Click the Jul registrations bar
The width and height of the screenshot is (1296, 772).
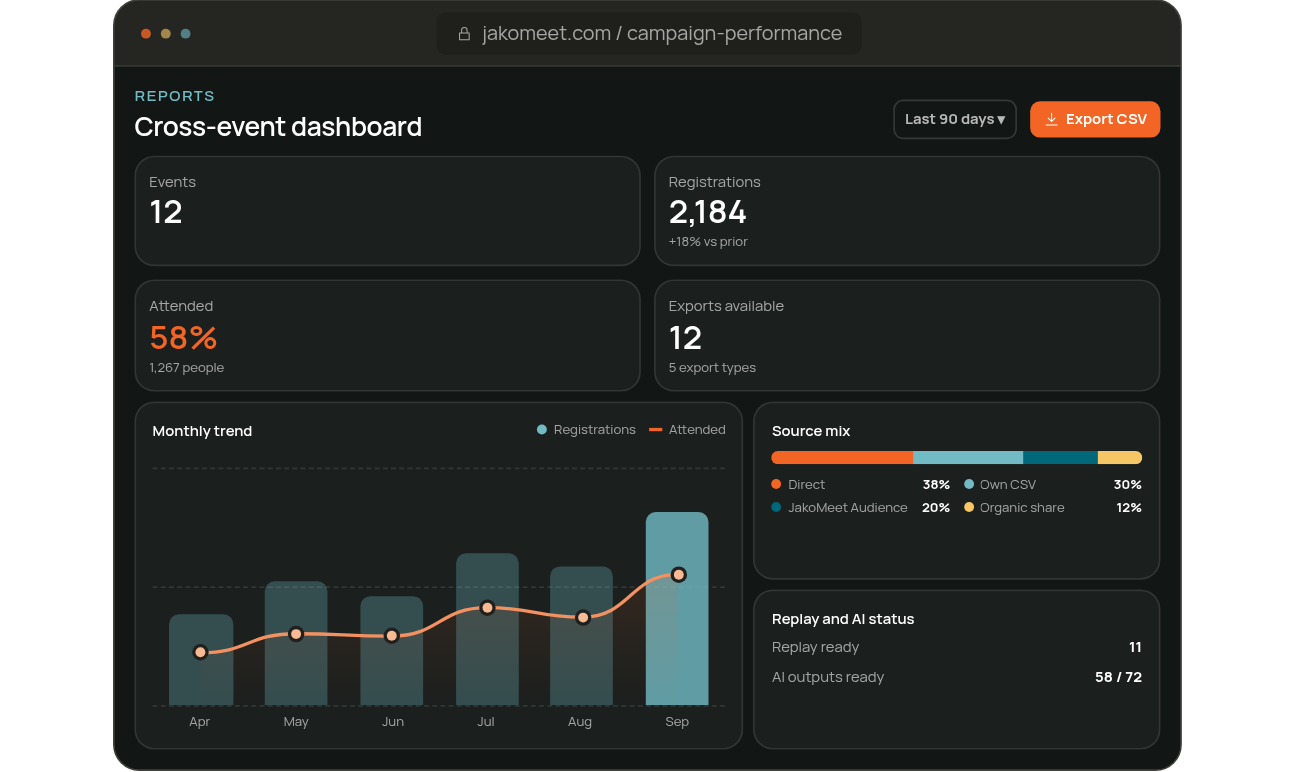(487, 629)
